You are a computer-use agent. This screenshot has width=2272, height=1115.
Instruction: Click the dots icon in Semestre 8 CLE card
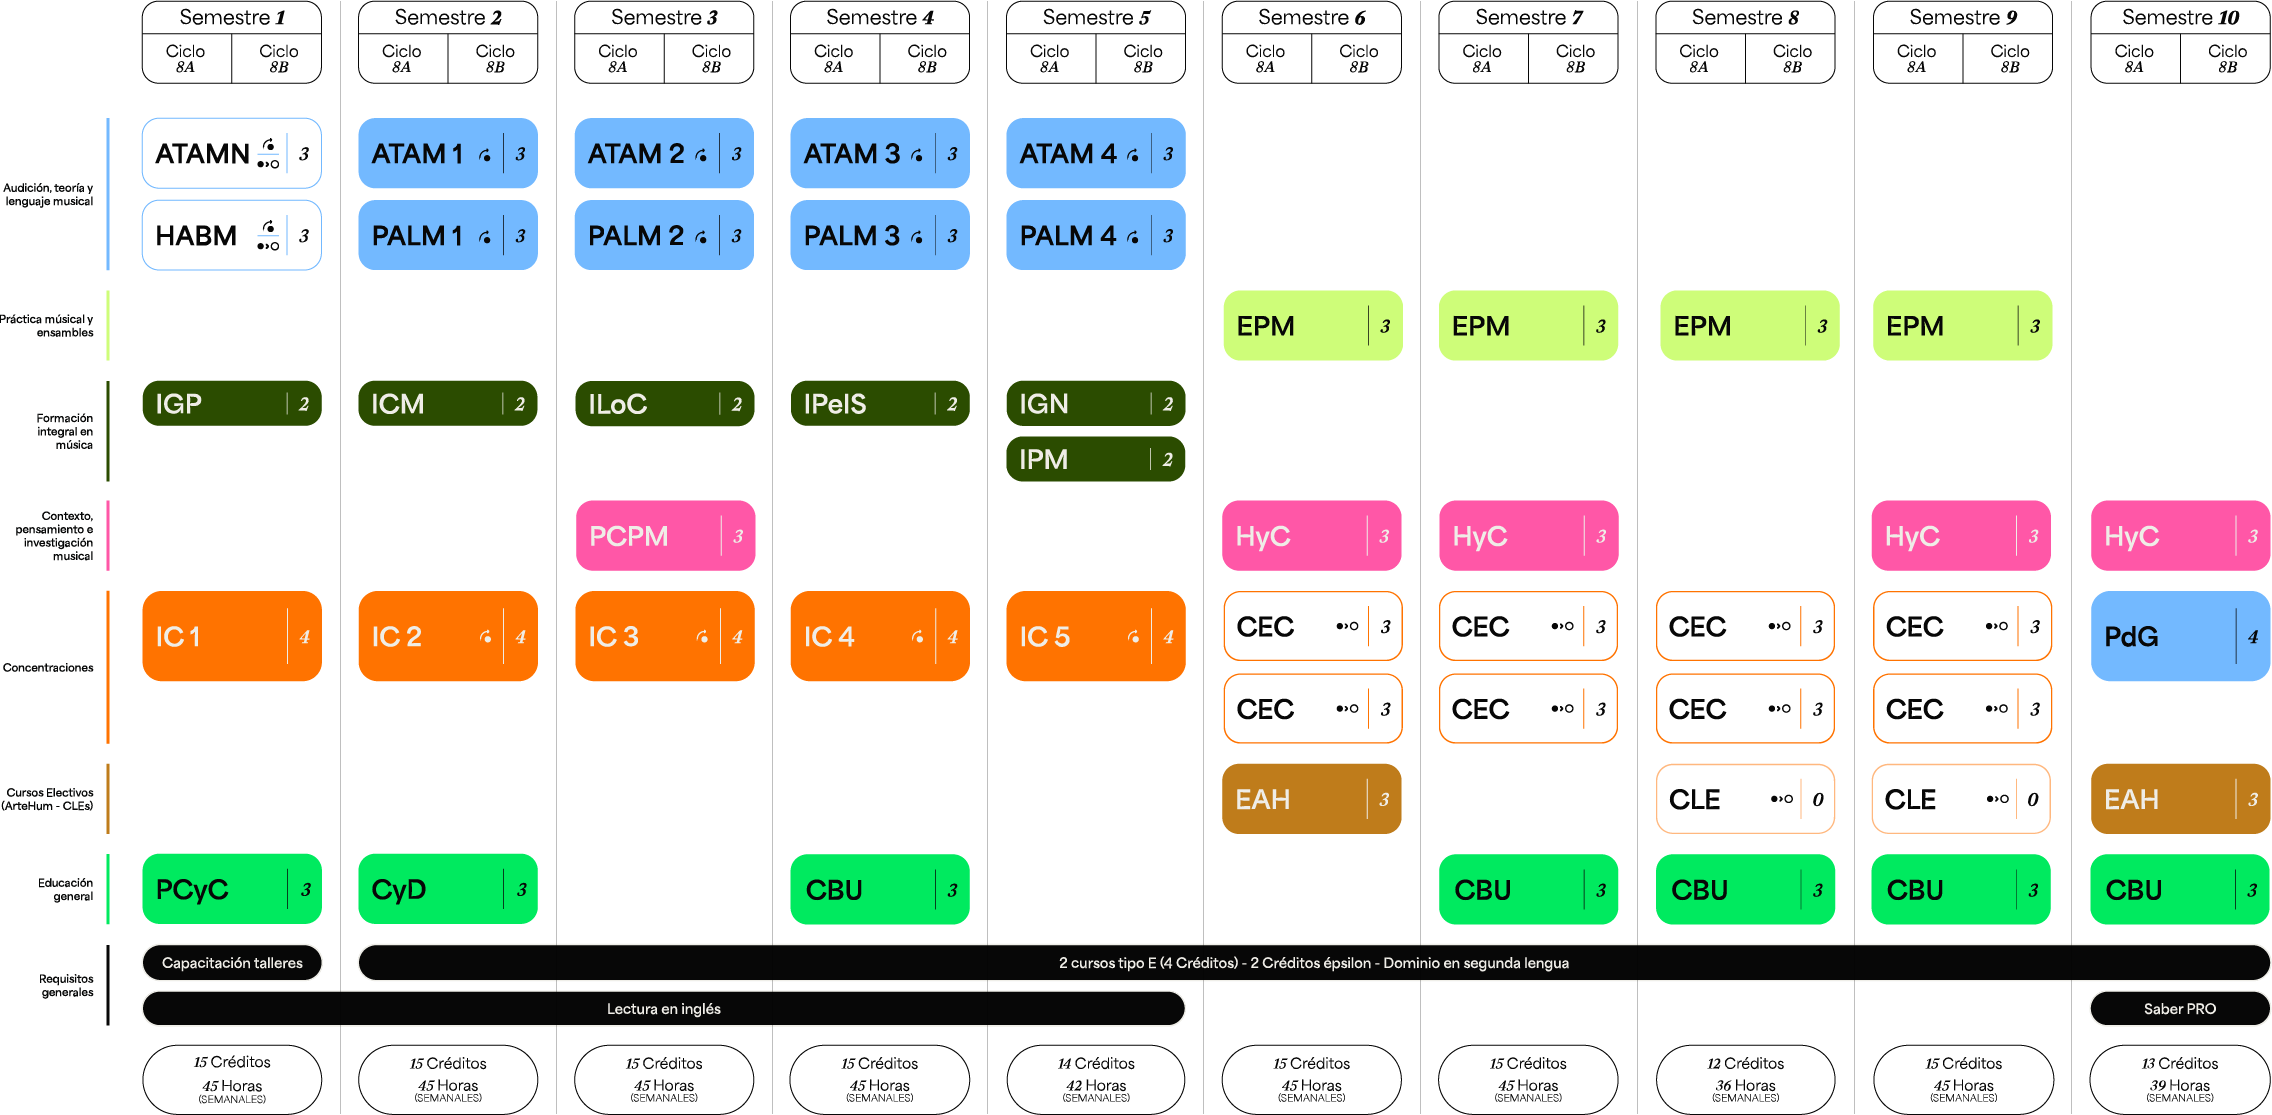tap(1781, 799)
